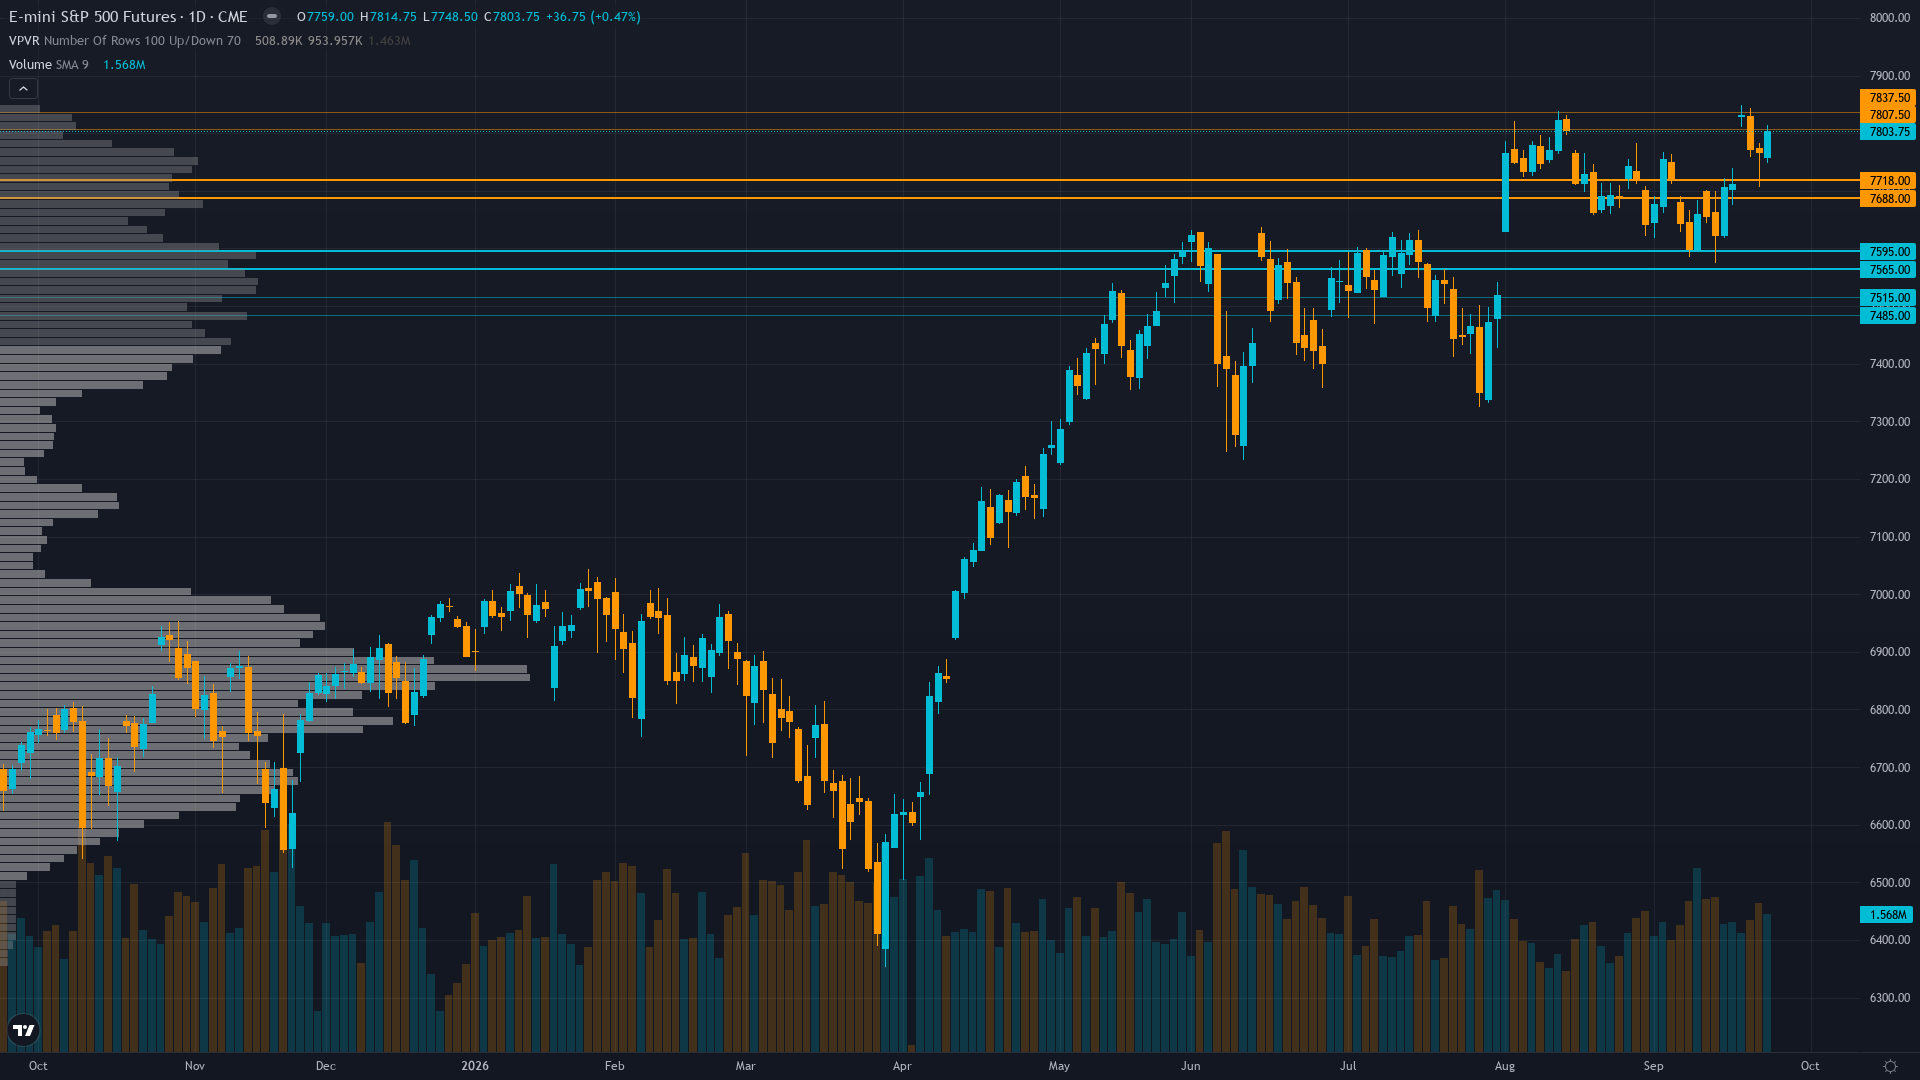Click the 7837.50 orange price label
Screen dimensions: 1920x1080
point(1888,98)
